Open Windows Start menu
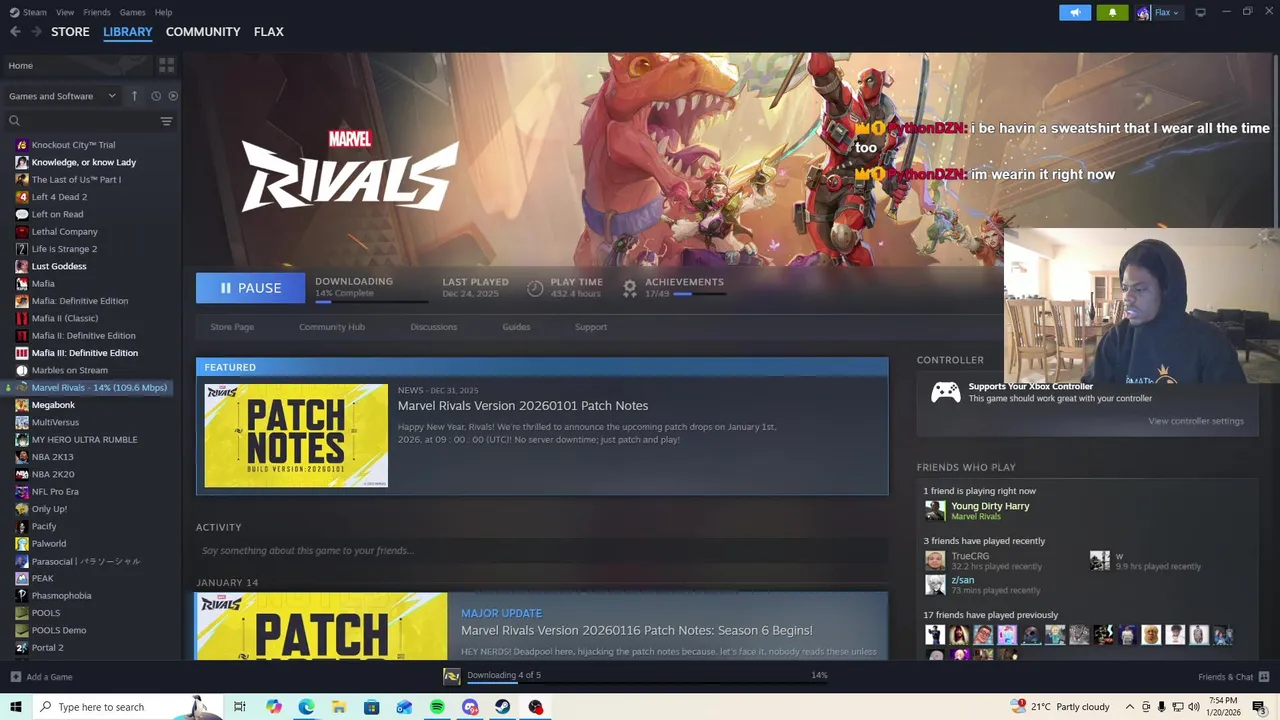The height and width of the screenshot is (720, 1280). pyautogui.click(x=15, y=707)
